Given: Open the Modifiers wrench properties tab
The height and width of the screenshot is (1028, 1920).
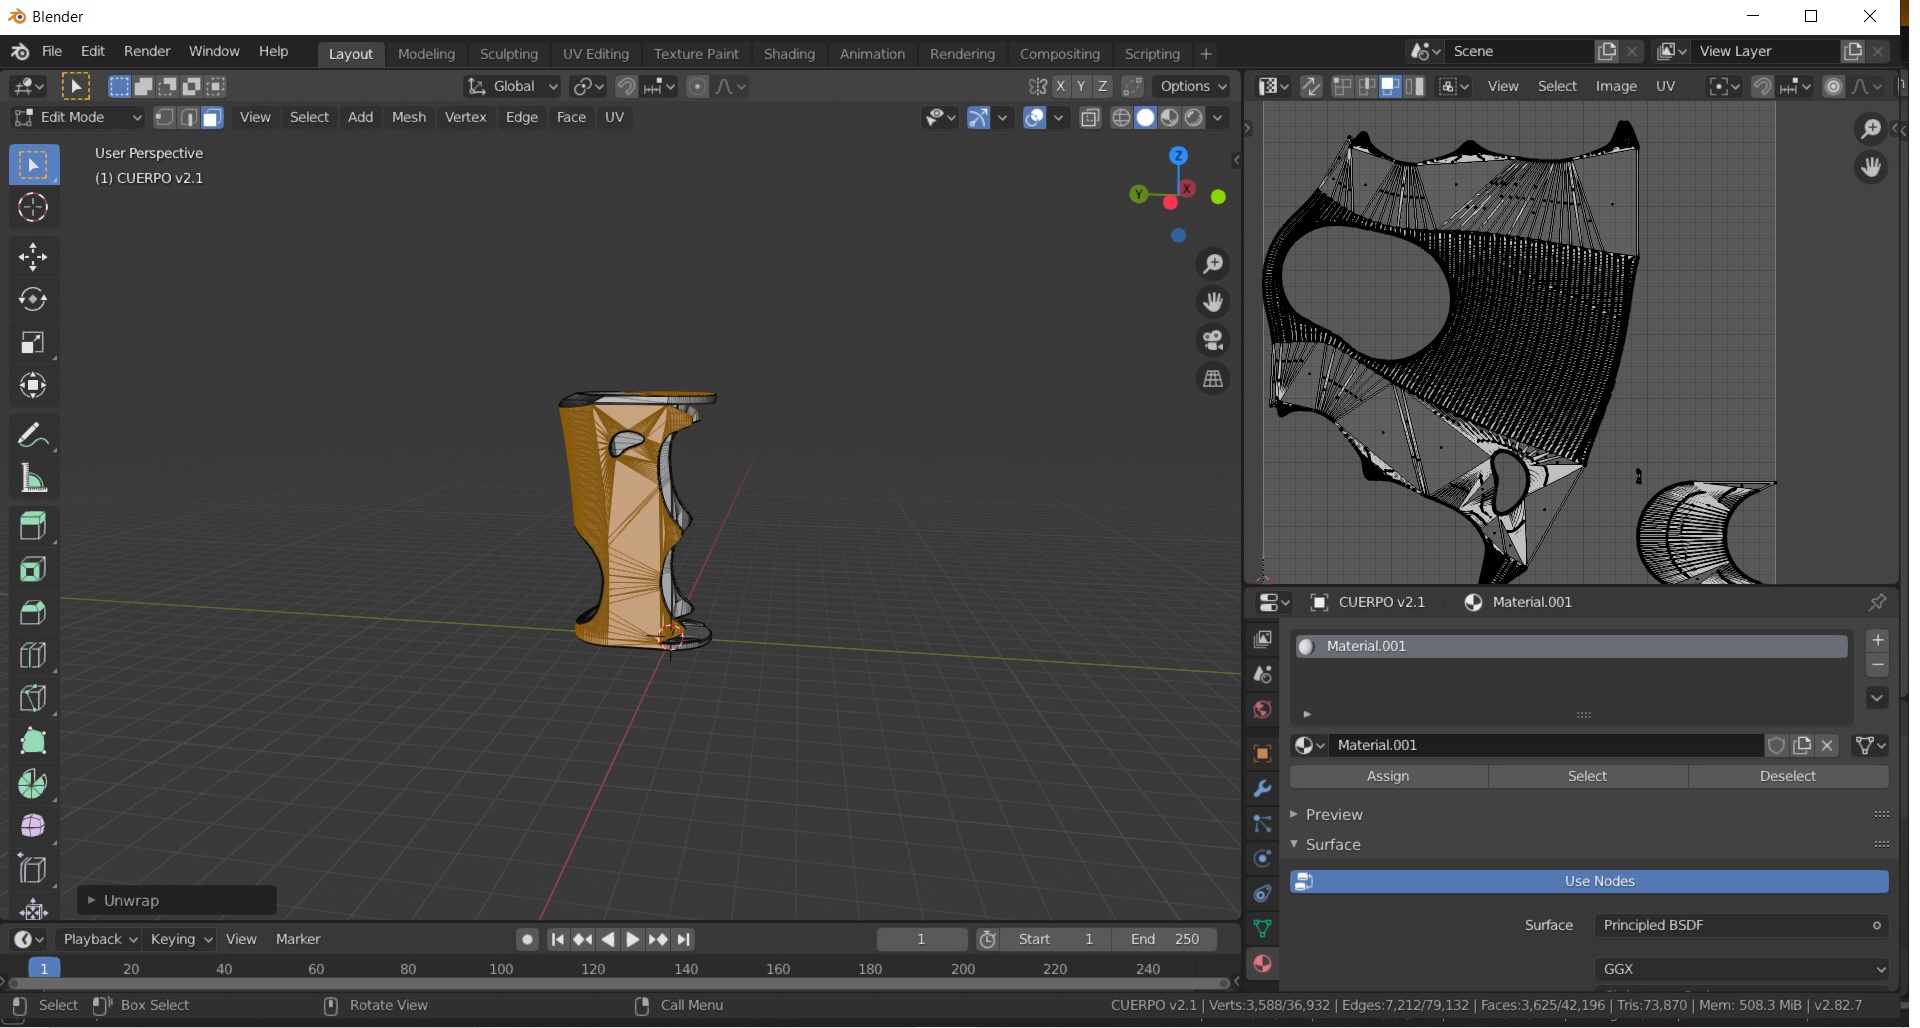Looking at the screenshot, I should tap(1262, 789).
